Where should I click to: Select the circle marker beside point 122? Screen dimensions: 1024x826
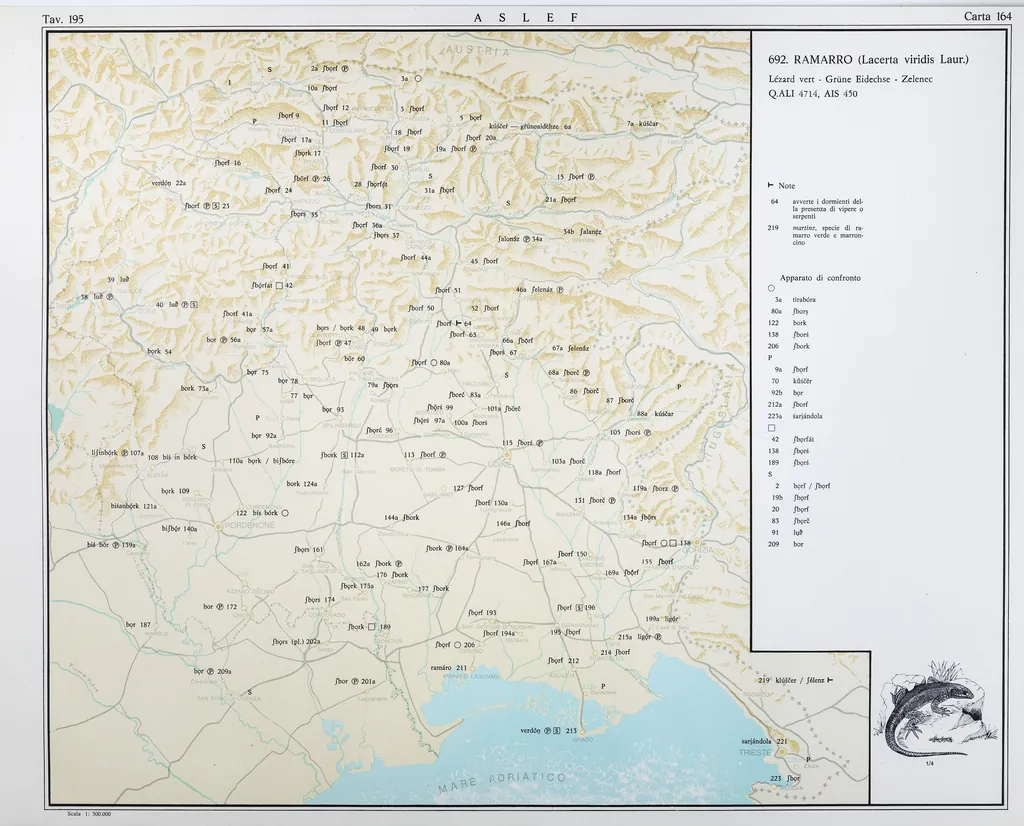pos(285,513)
